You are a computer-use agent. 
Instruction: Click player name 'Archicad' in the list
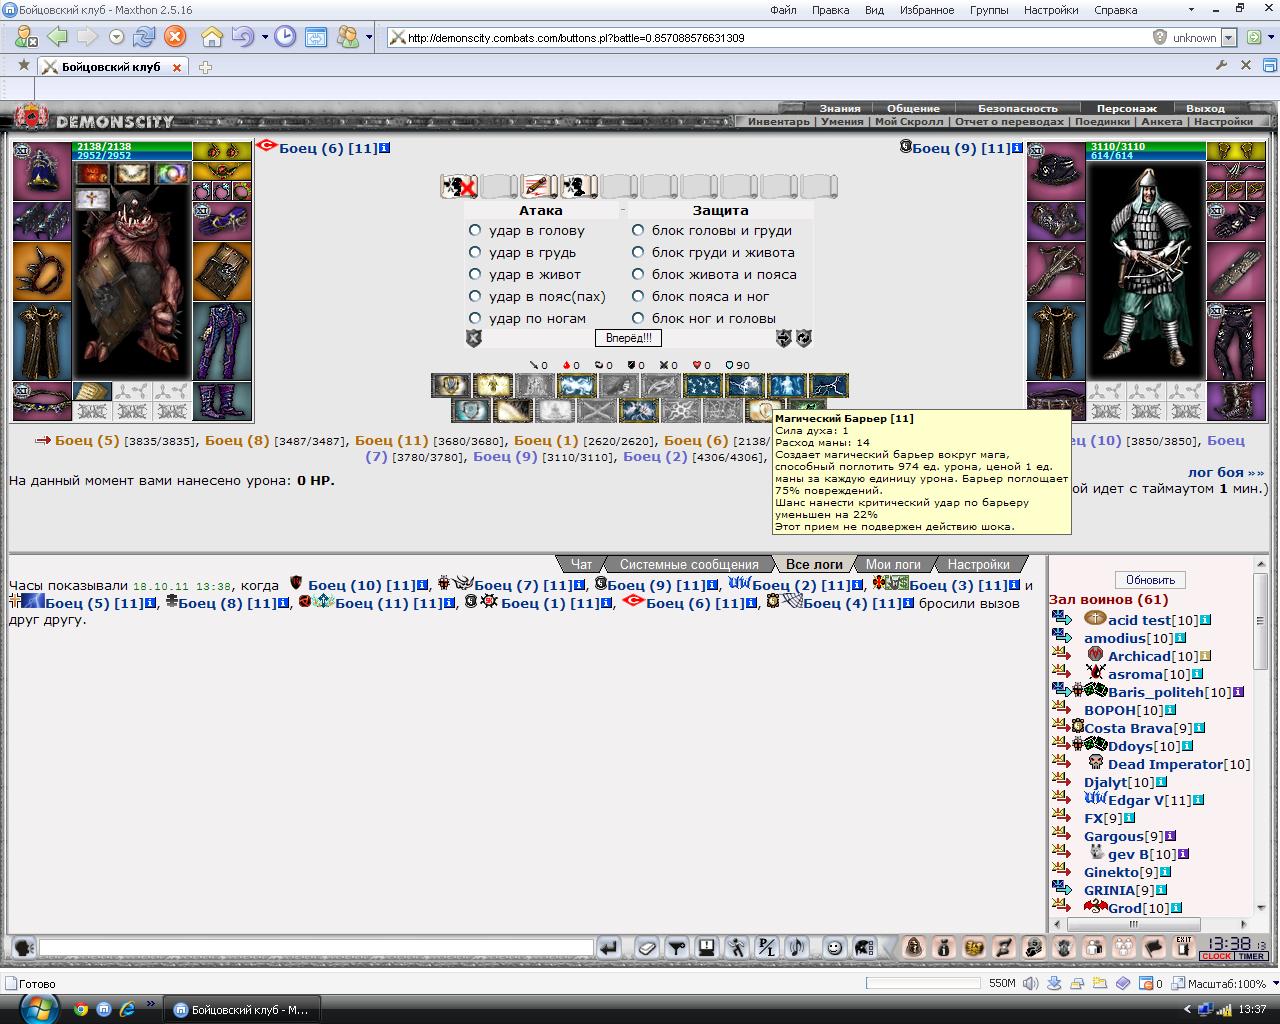coord(1139,656)
